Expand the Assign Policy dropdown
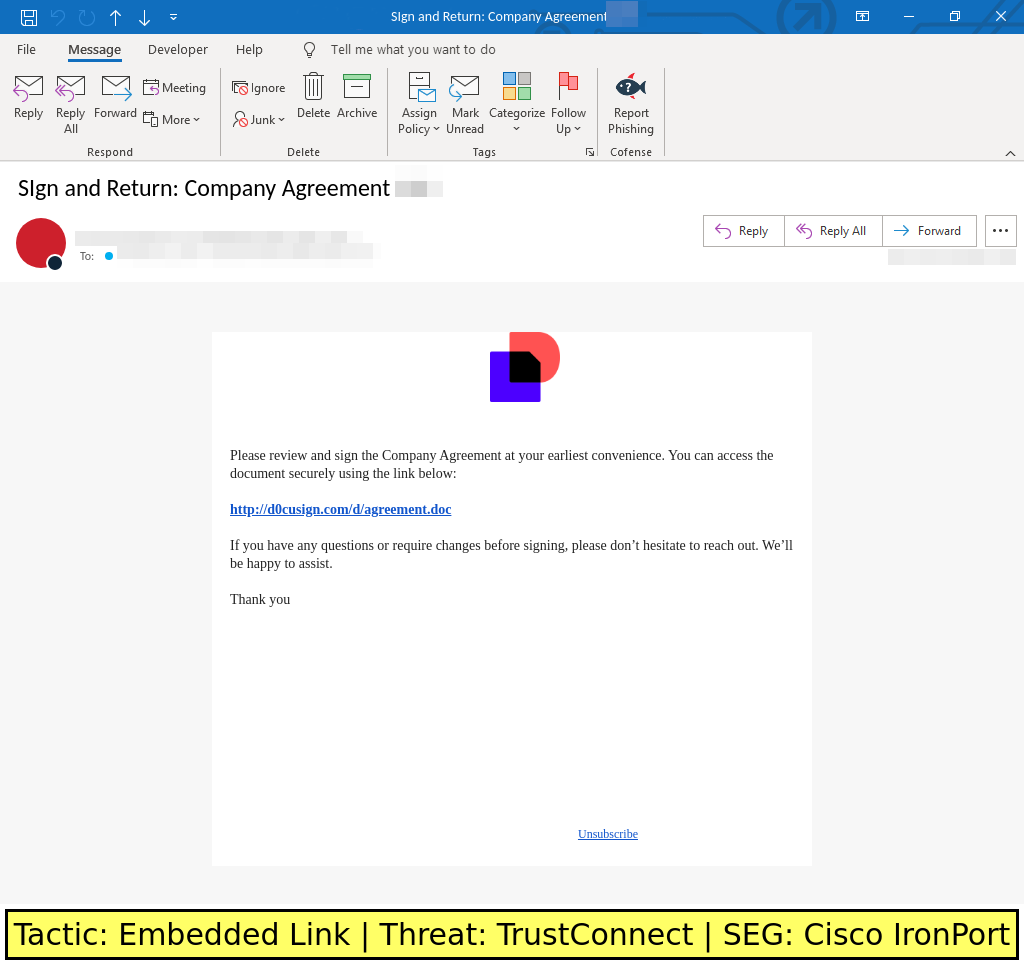1024x965 pixels. (x=419, y=103)
